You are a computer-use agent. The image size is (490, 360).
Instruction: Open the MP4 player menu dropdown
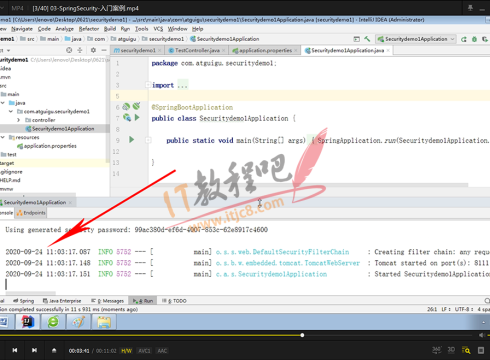(3, 8)
